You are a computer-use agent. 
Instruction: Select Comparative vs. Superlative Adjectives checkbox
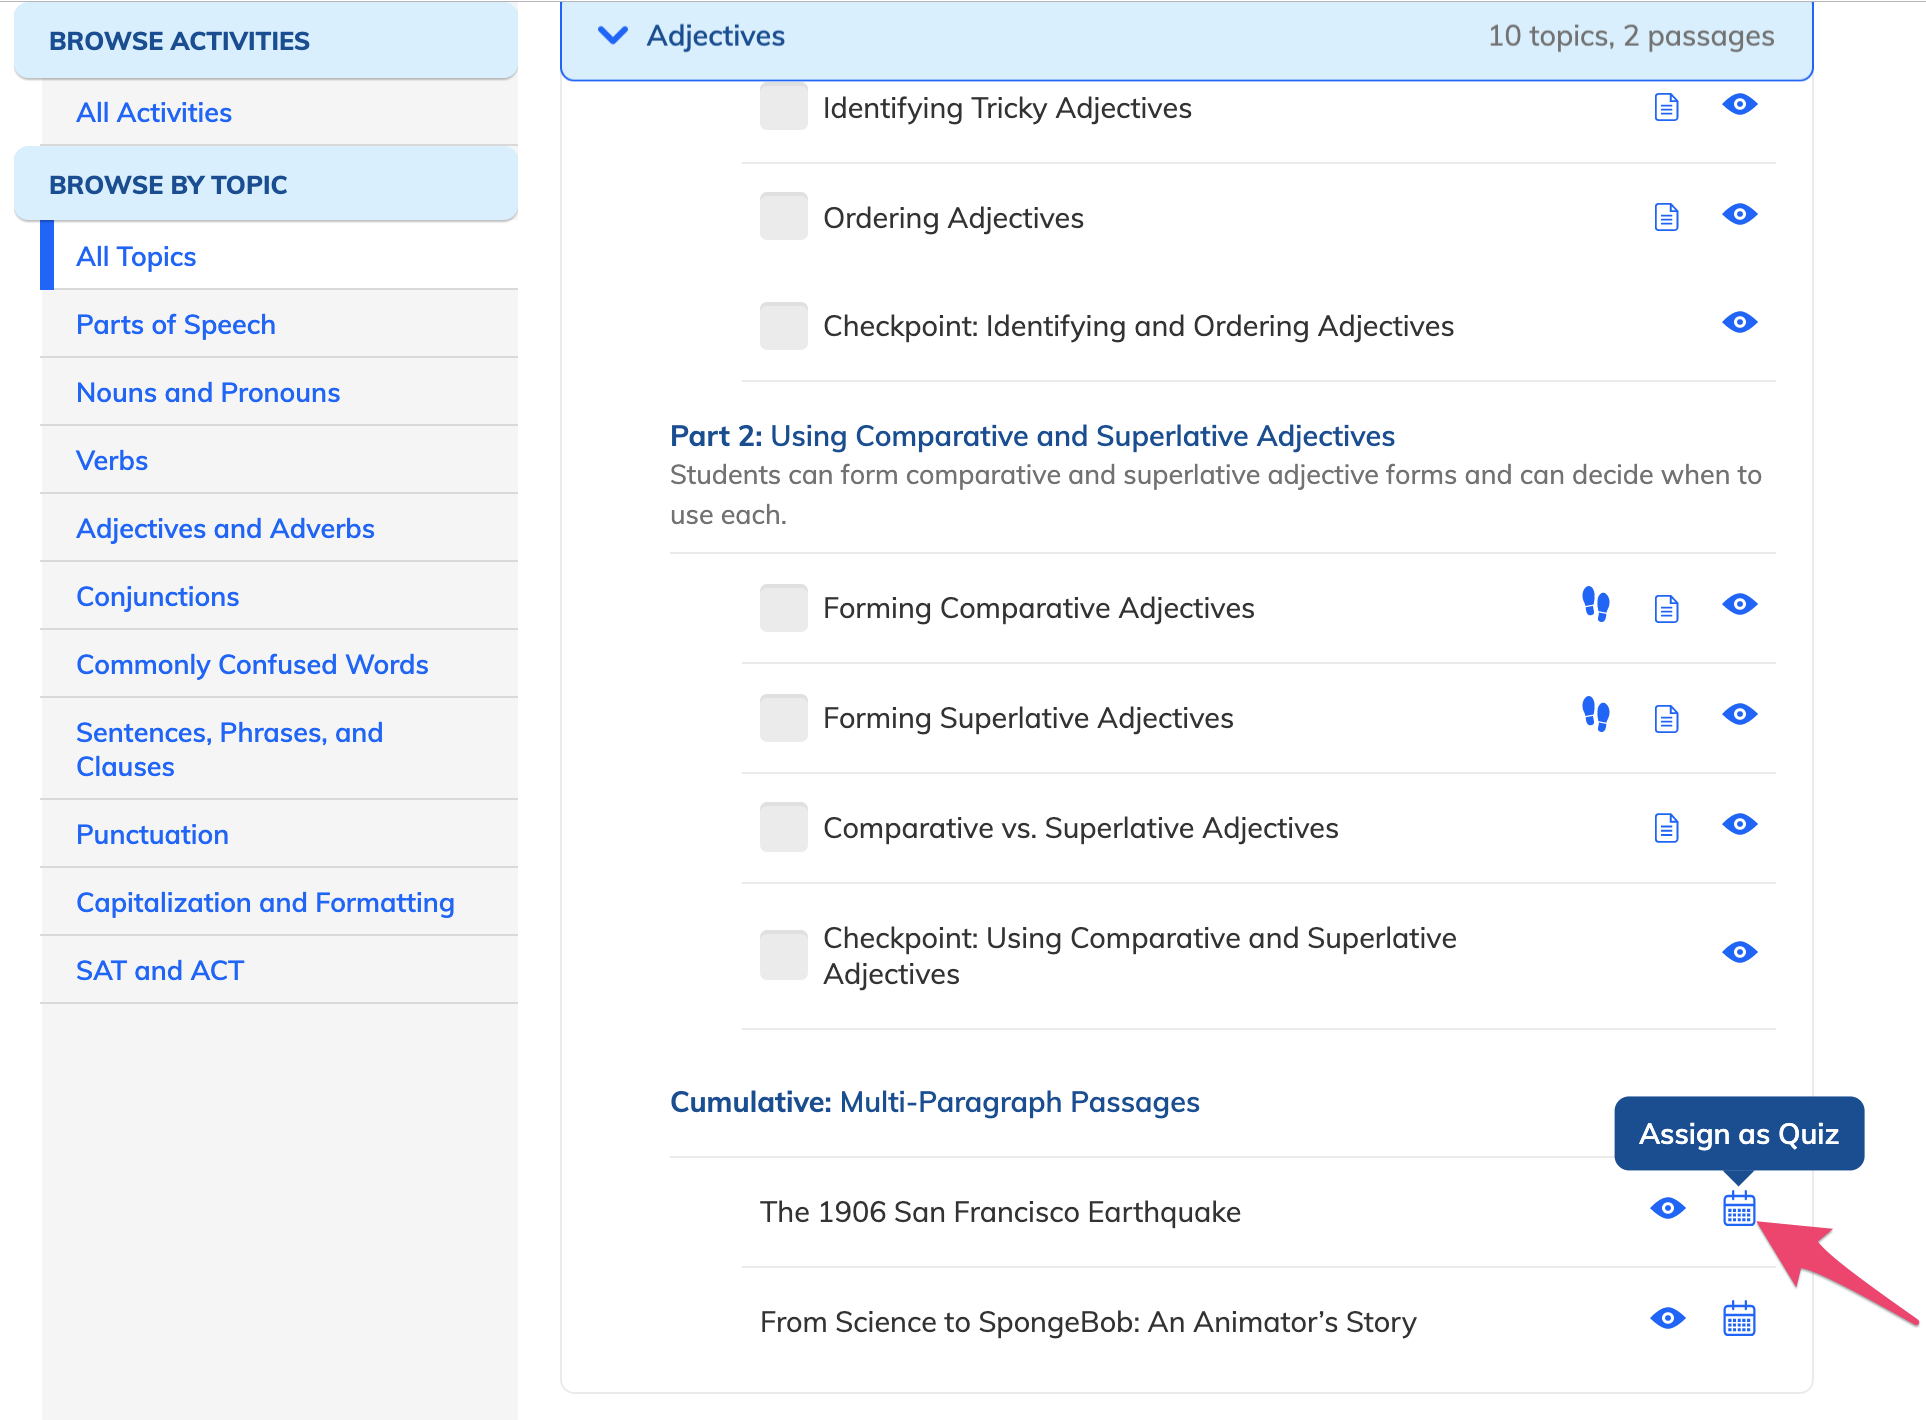point(784,828)
